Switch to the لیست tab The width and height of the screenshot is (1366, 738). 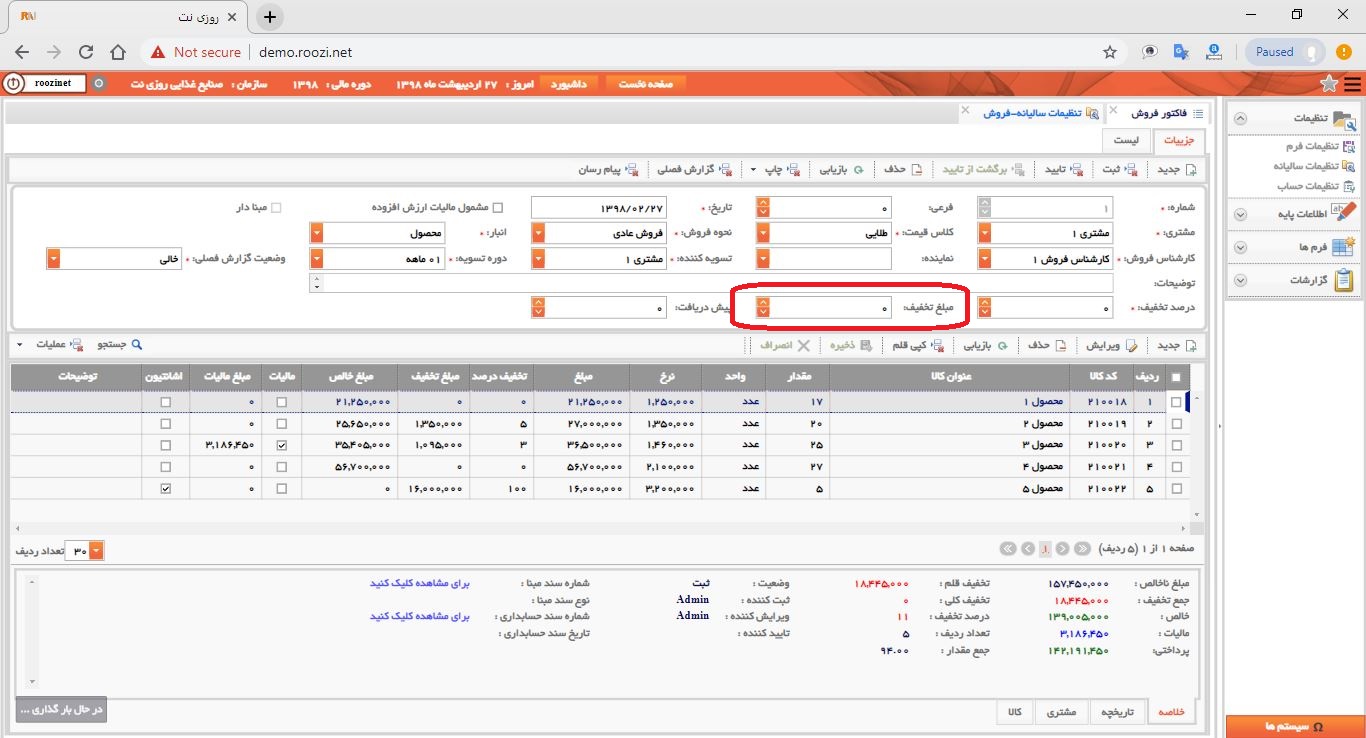pos(1126,141)
